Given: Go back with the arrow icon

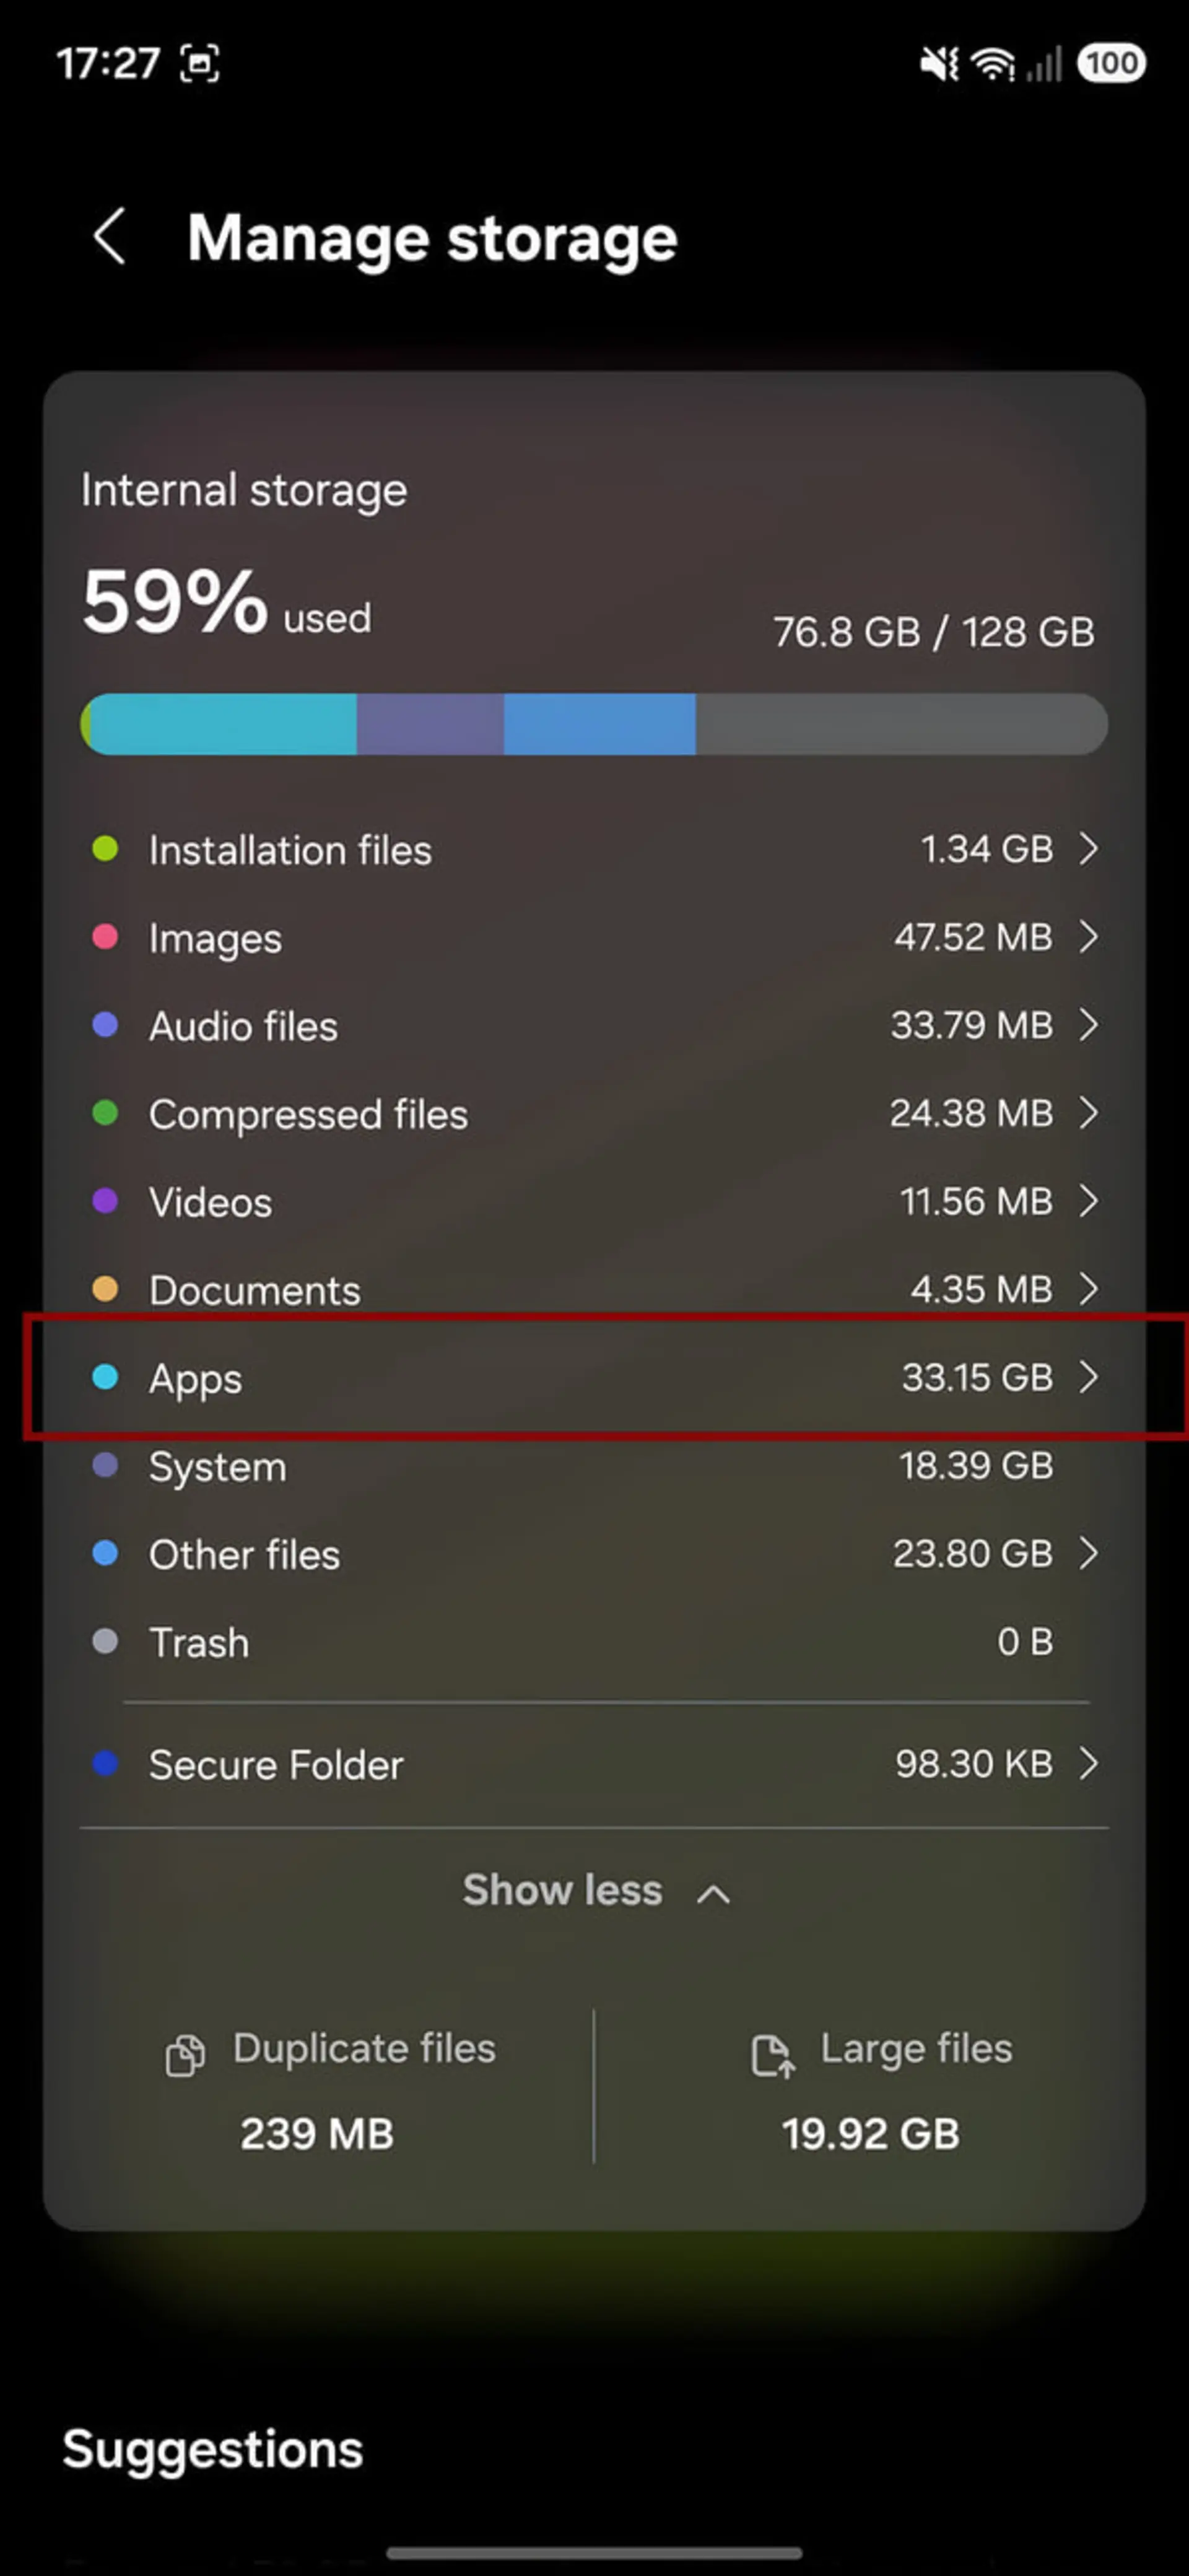Looking at the screenshot, I should [110, 237].
